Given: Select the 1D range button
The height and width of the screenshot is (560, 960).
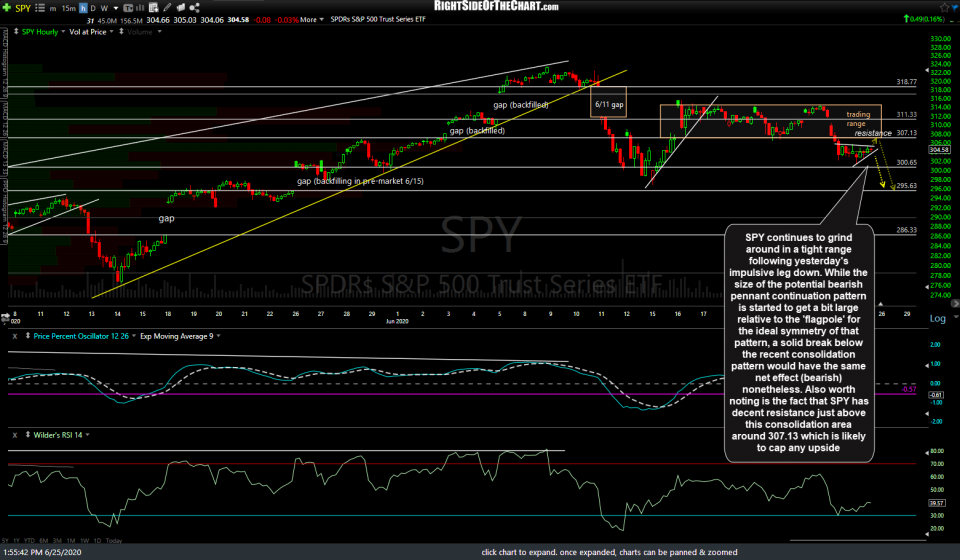Looking at the screenshot, I should pyautogui.click(x=97, y=541).
